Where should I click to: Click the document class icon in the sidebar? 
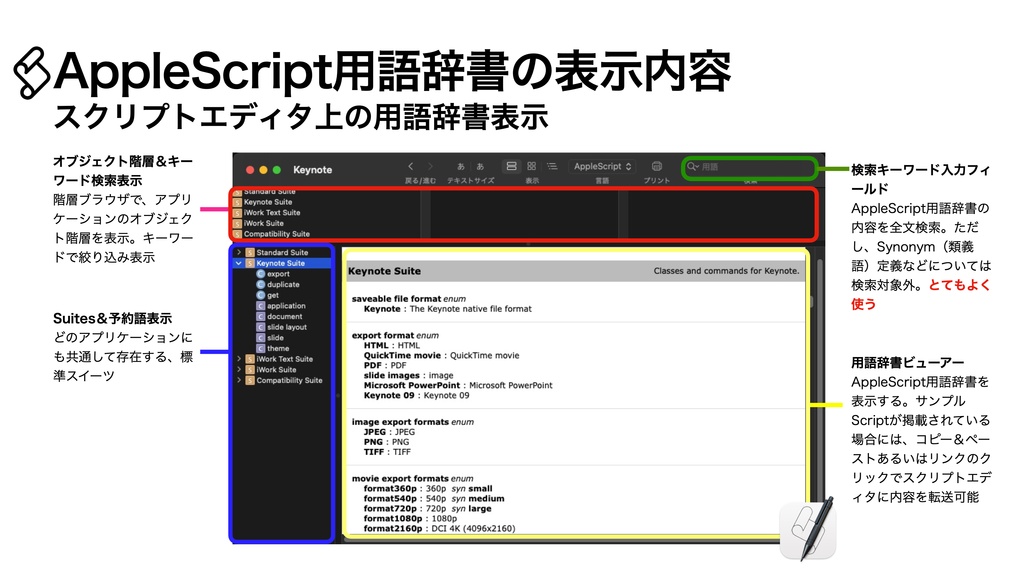coord(261,314)
